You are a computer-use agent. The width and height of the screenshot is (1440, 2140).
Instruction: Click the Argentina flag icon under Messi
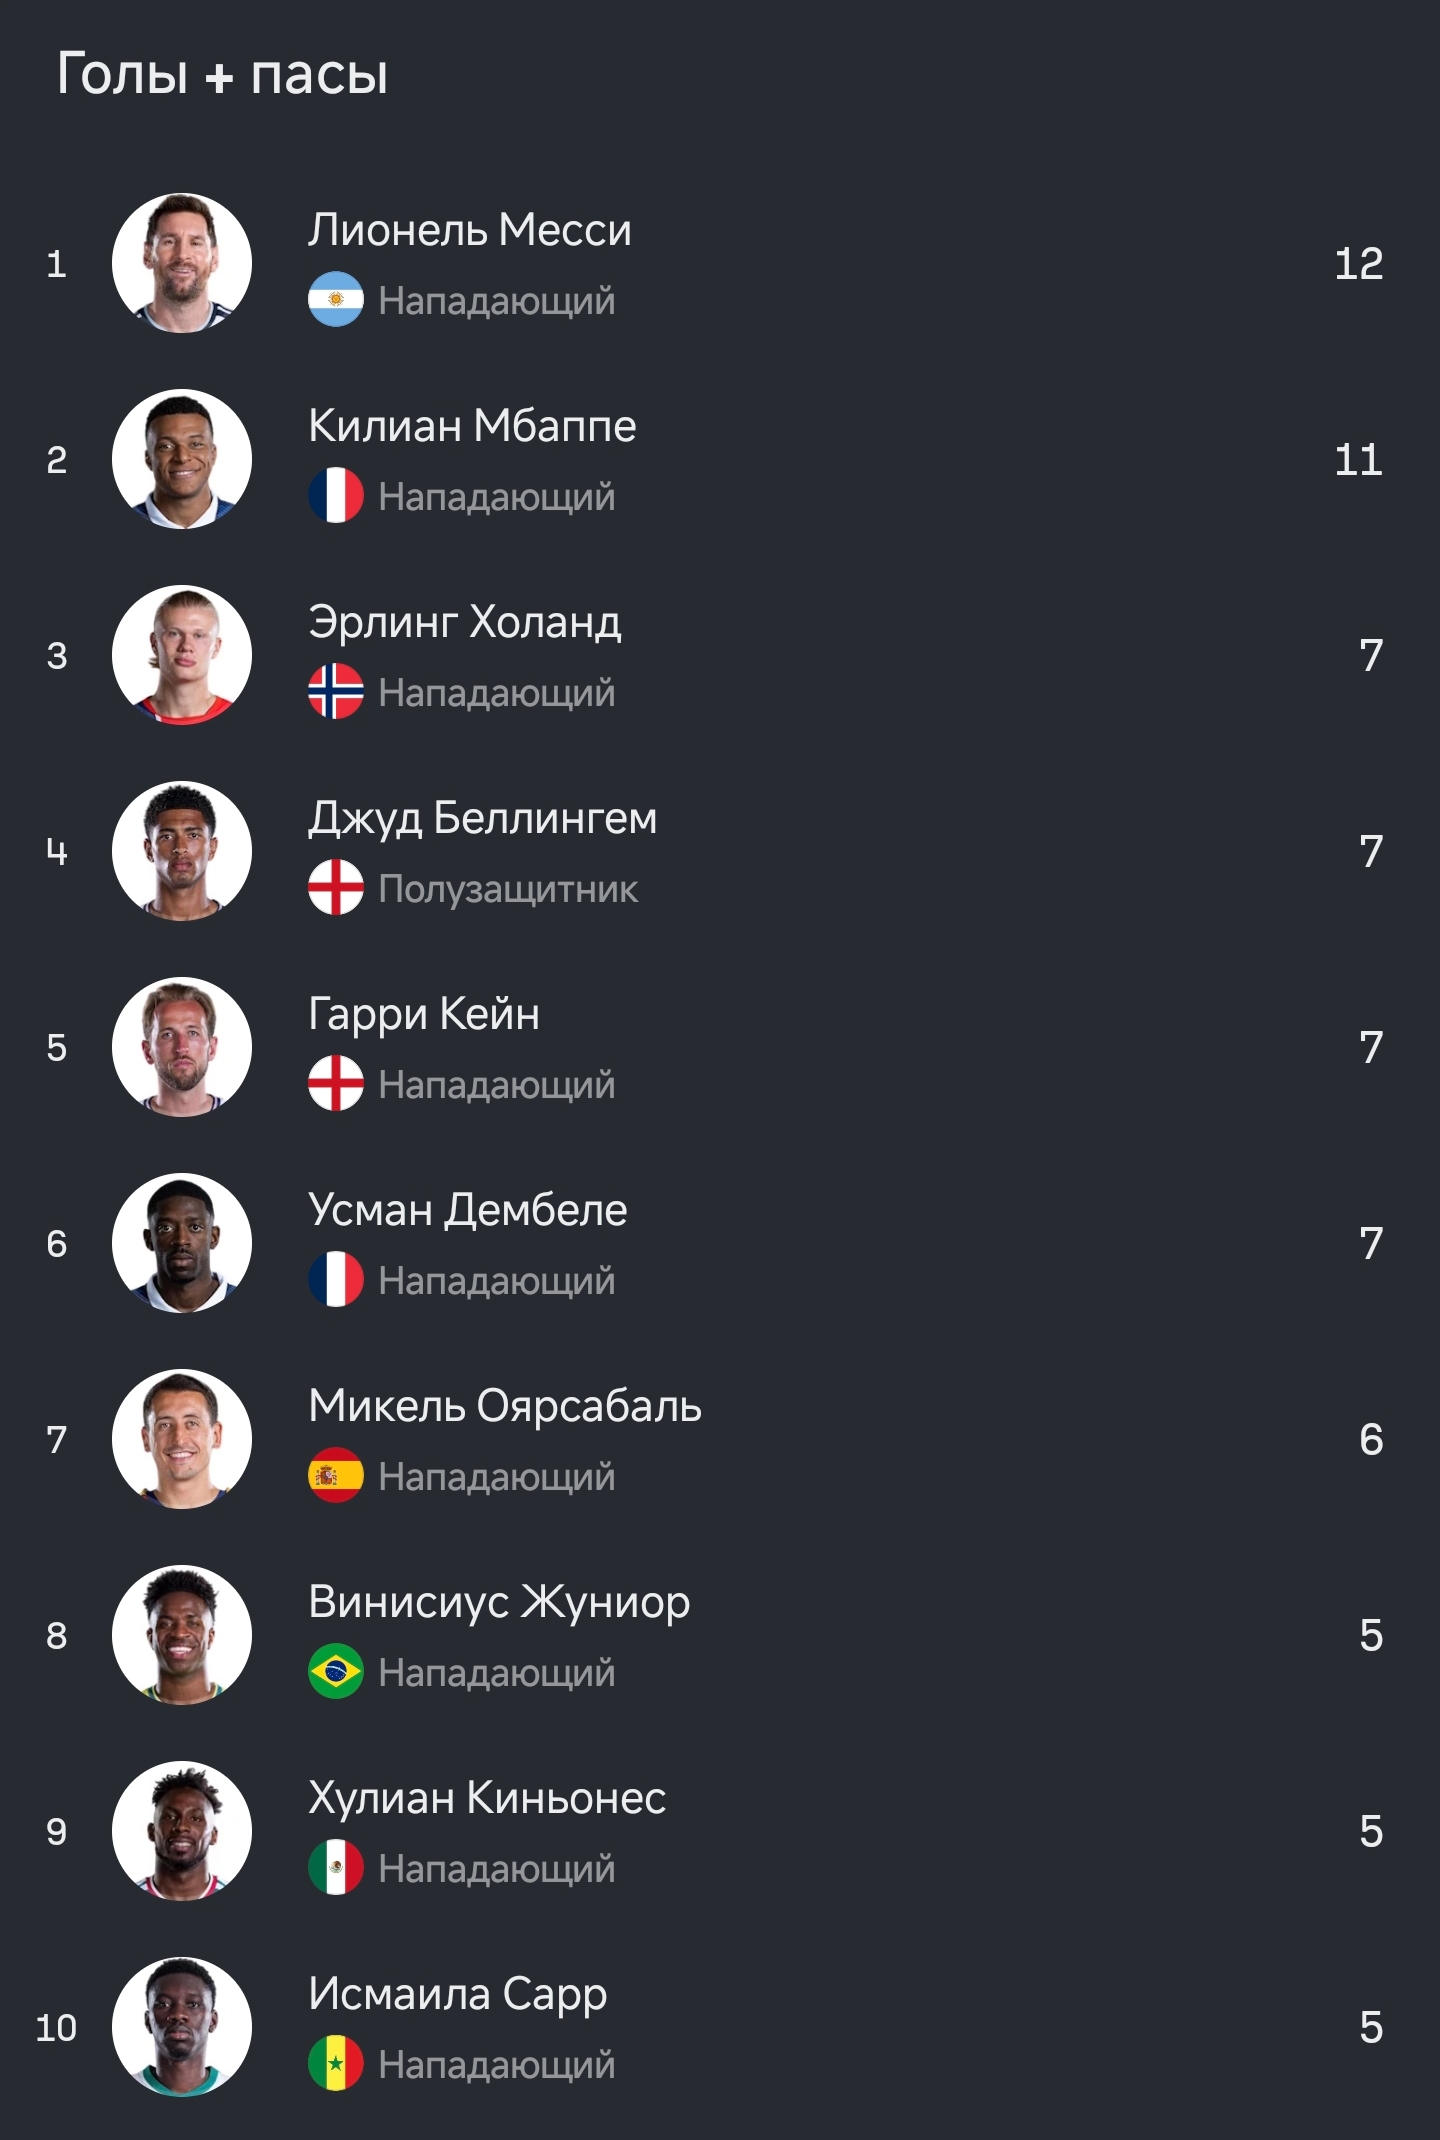coord(336,299)
